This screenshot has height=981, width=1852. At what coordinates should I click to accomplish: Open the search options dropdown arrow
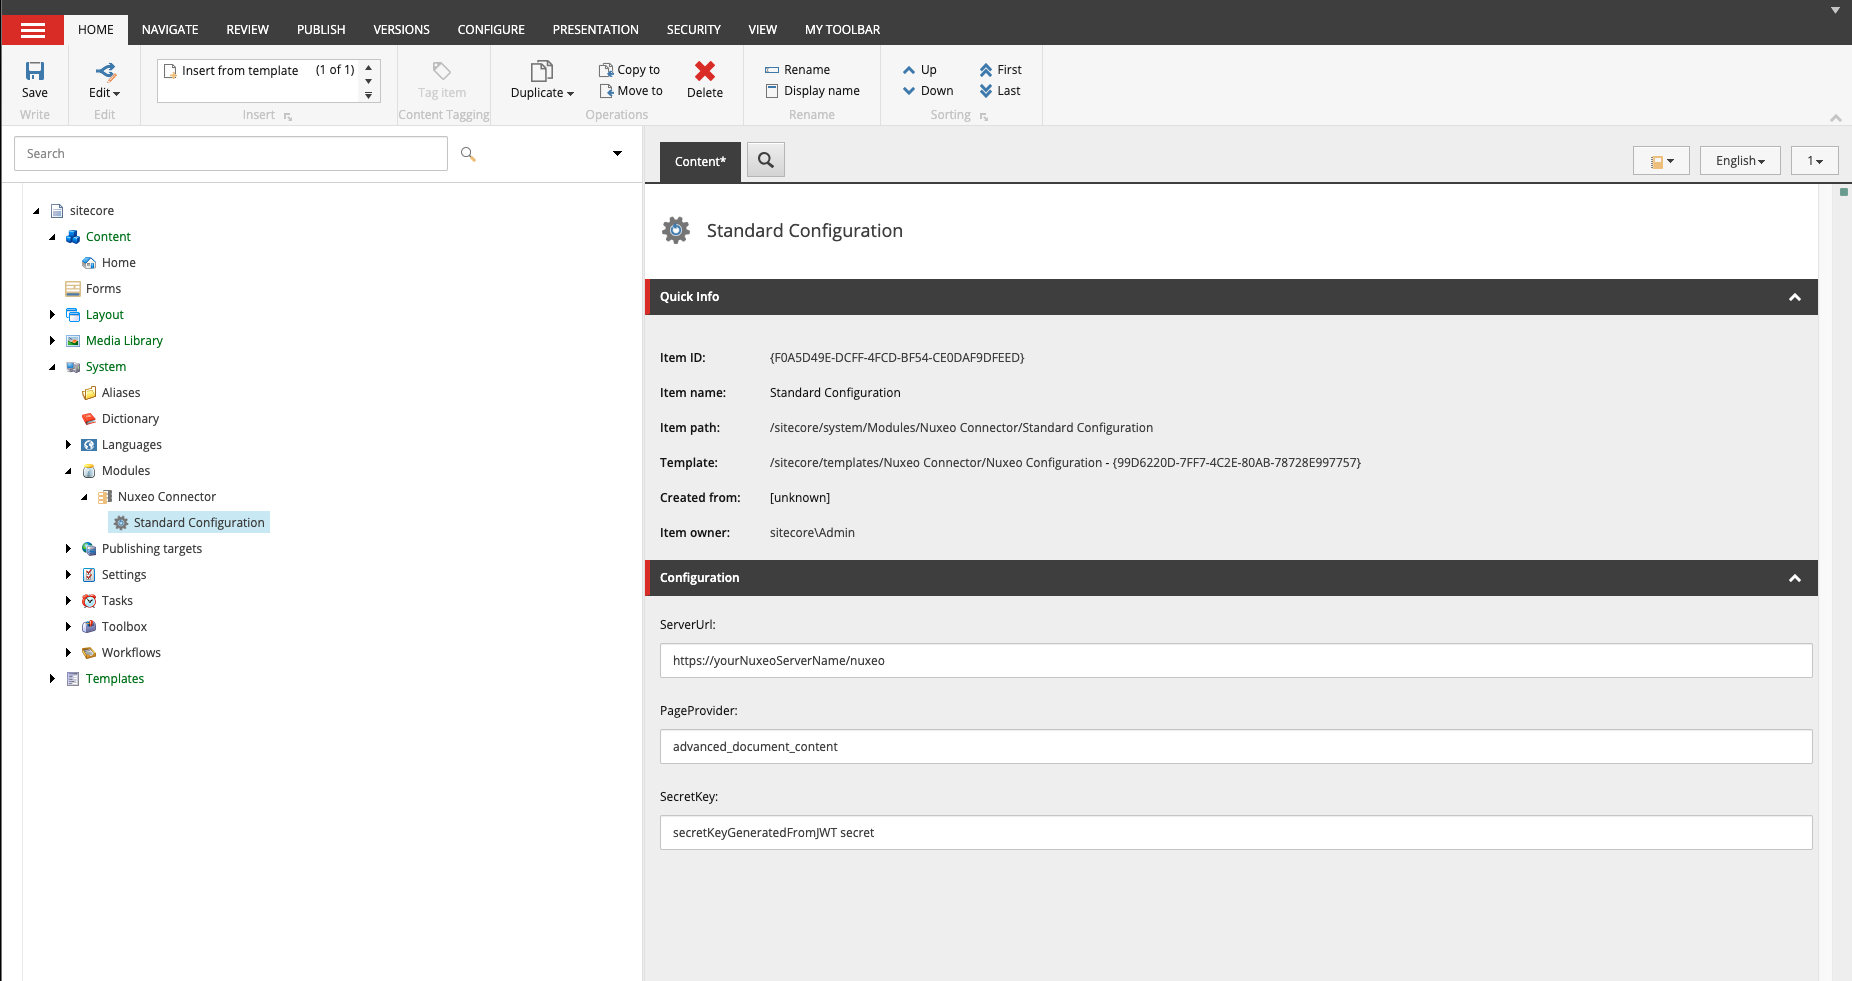(x=617, y=154)
